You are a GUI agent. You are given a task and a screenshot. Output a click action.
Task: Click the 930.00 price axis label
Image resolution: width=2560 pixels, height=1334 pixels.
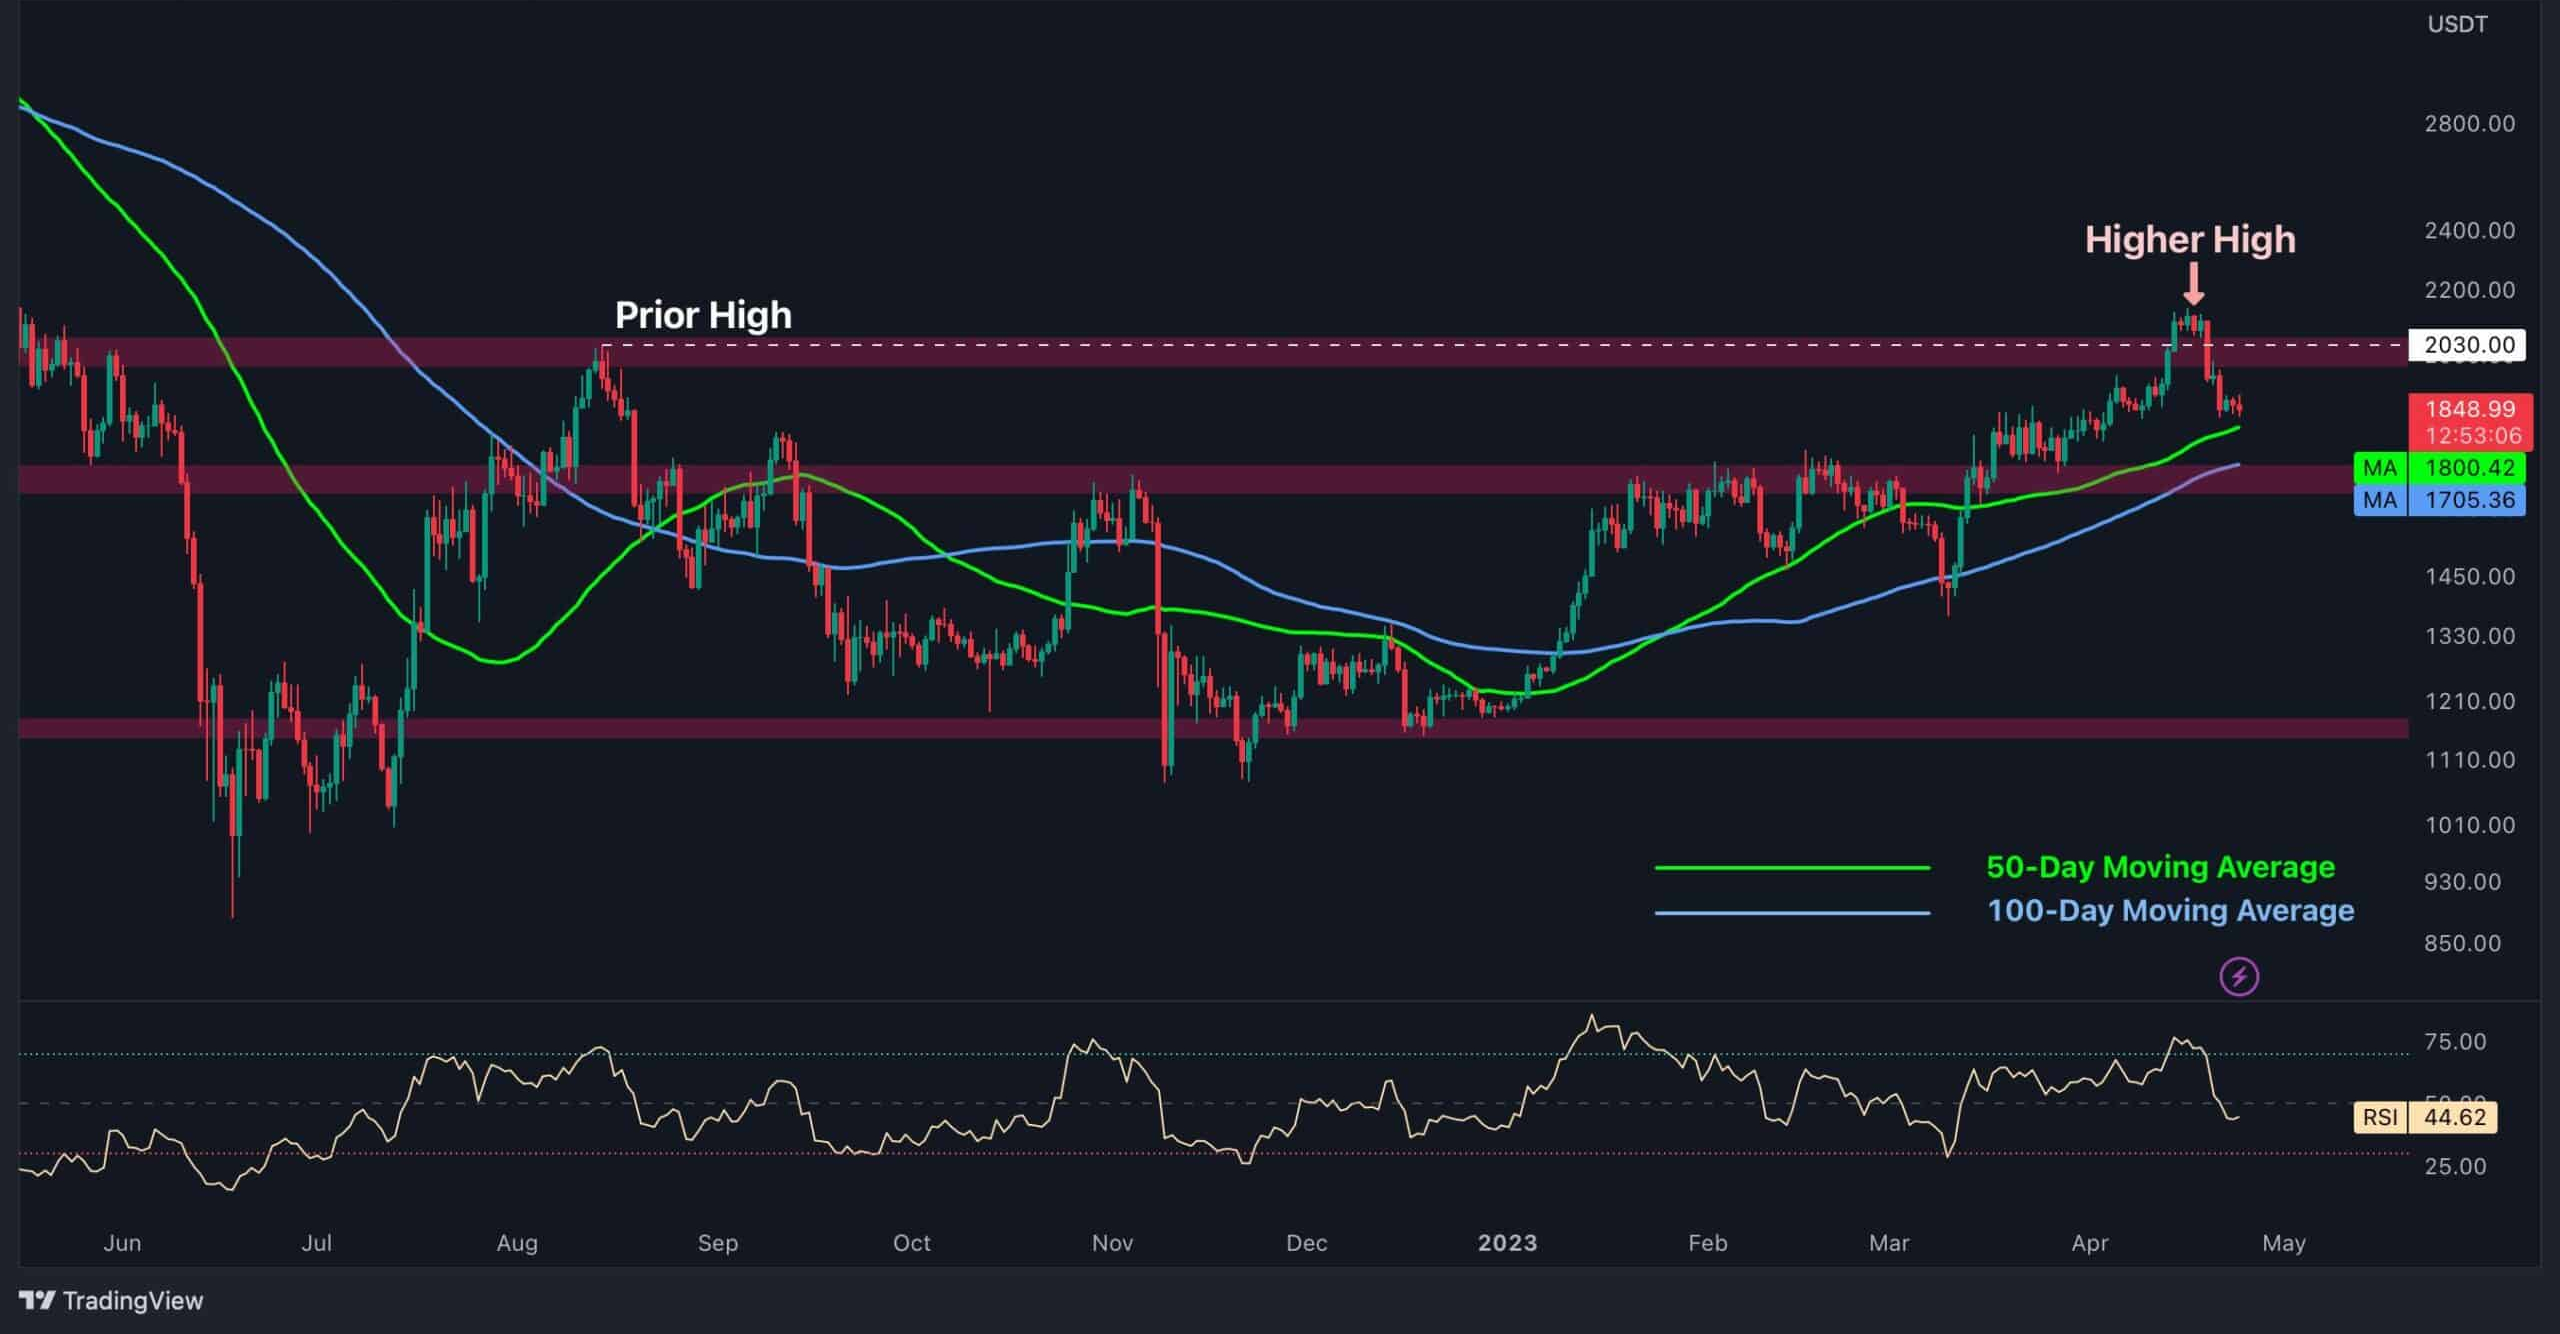click(2461, 882)
